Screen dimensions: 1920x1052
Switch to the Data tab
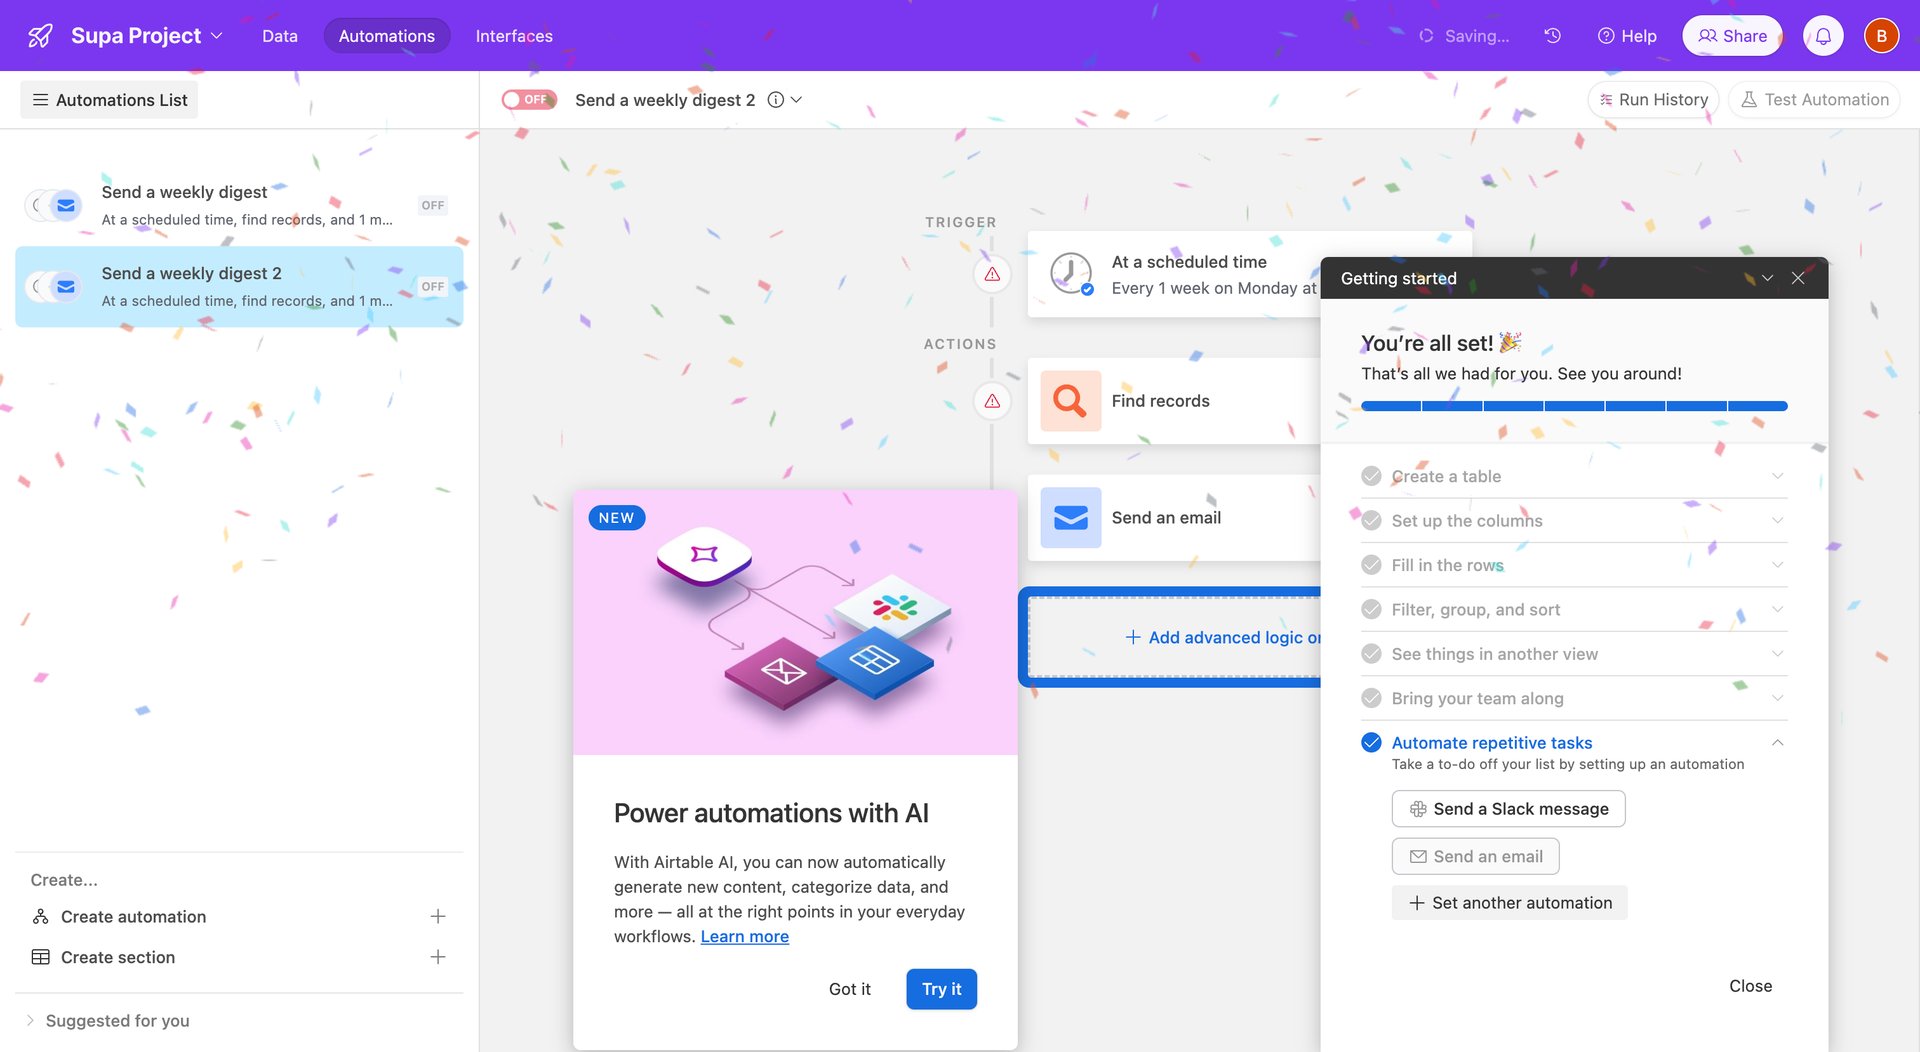click(279, 35)
